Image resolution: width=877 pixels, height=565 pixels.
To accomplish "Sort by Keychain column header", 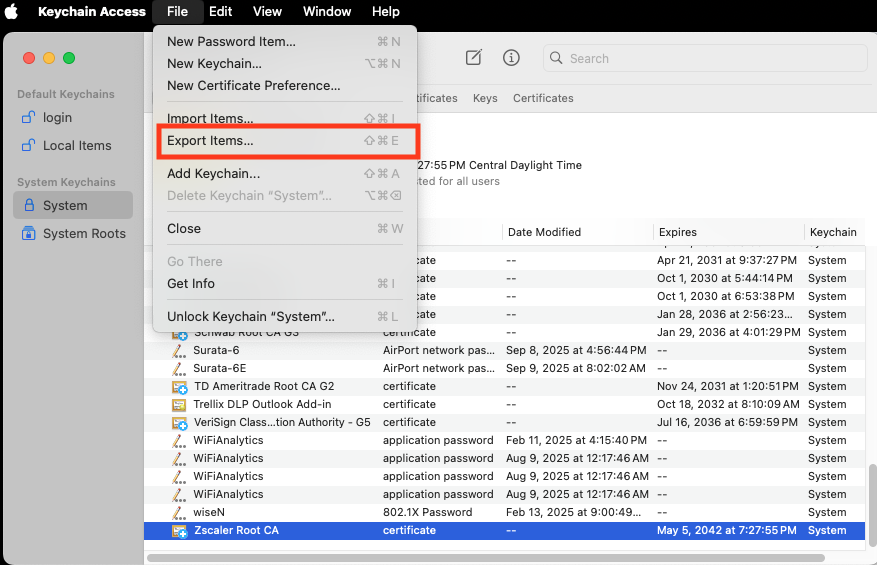I will 834,232.
